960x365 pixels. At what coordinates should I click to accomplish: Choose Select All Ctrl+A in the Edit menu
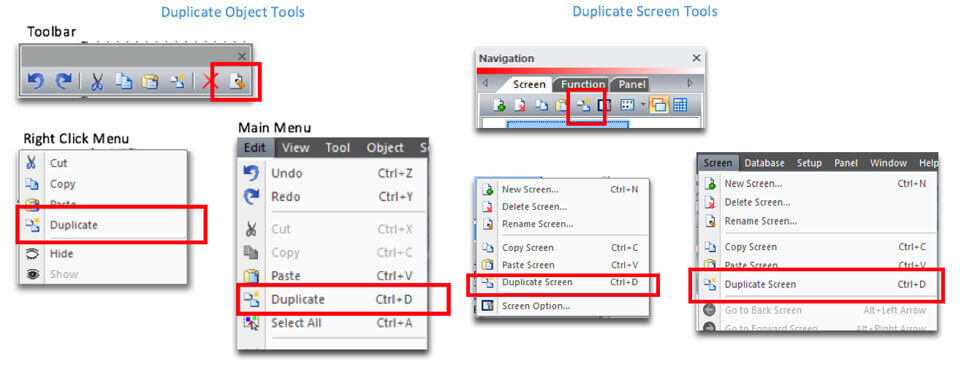332,323
